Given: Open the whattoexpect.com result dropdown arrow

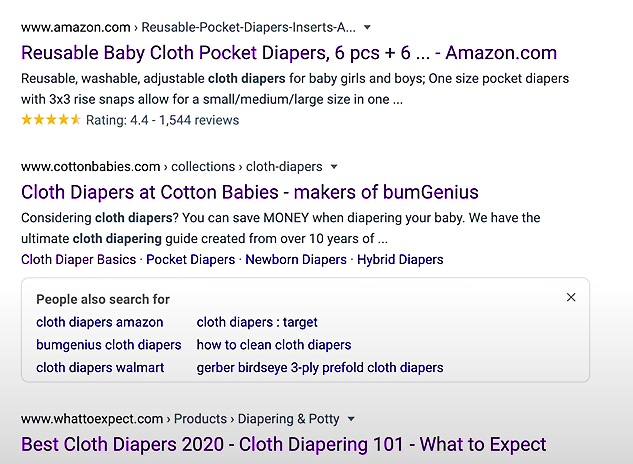Looking at the screenshot, I should coord(351,419).
